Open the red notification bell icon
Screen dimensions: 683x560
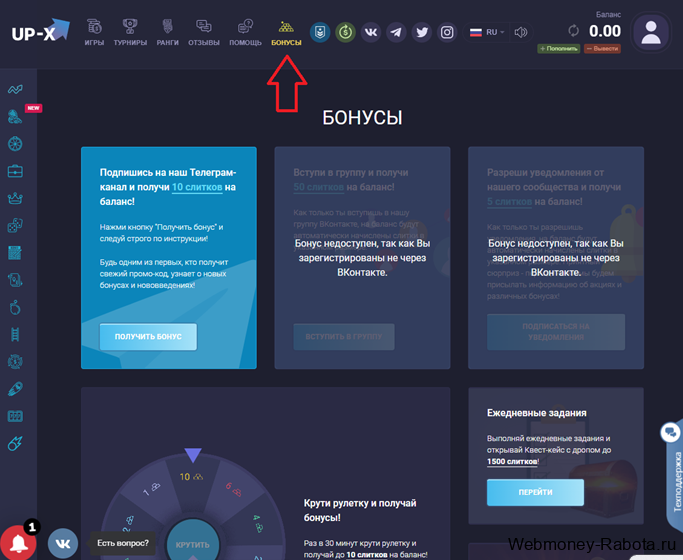coord(18,543)
